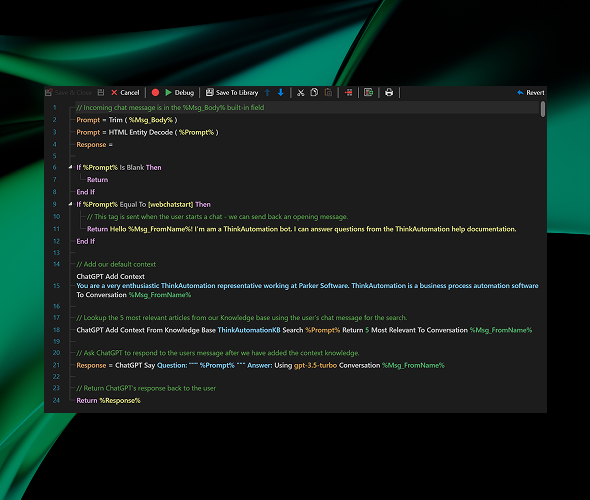Copy selection with the copy icon
The height and width of the screenshot is (500, 590).
[314, 93]
